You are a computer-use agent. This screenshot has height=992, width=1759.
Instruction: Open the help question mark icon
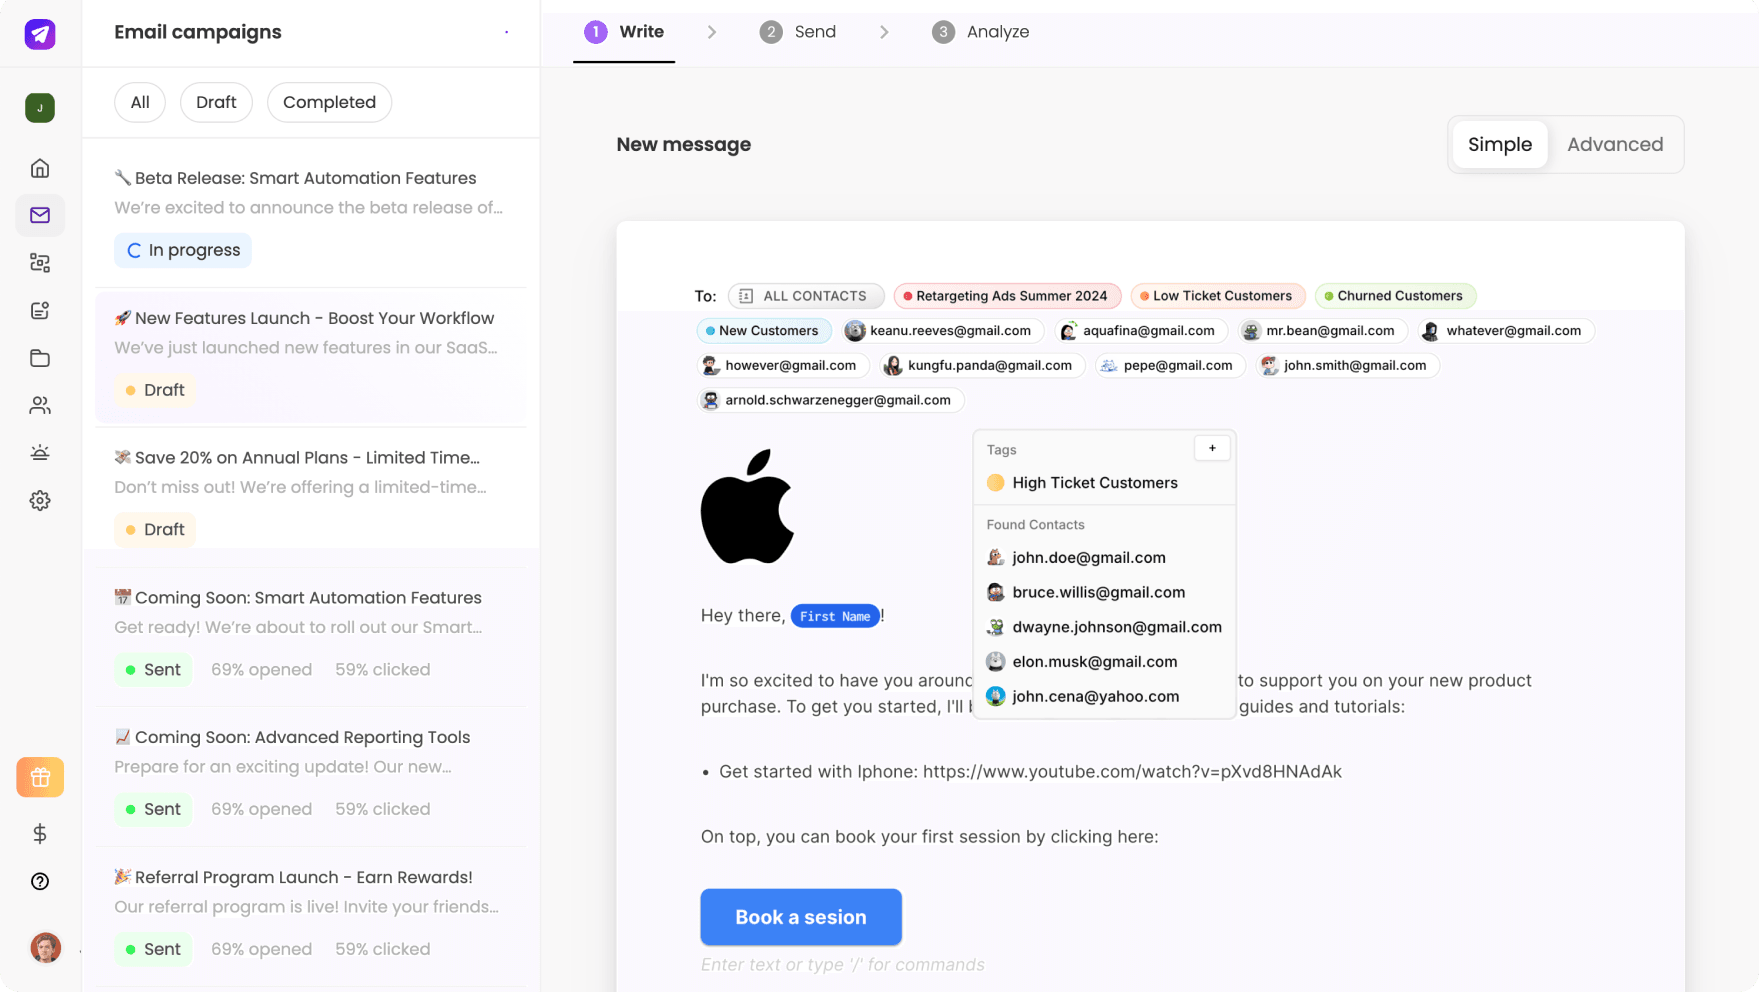(40, 881)
